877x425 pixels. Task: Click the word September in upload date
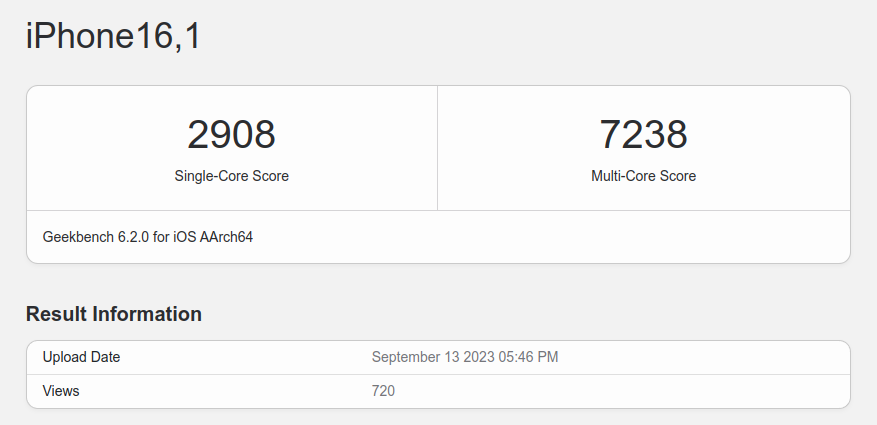(x=405, y=357)
